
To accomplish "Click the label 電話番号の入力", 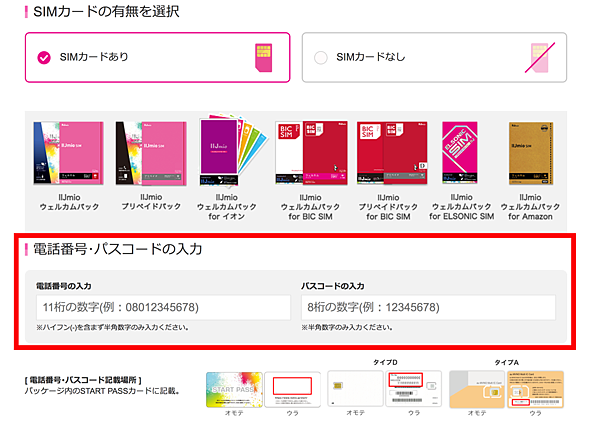I will coord(64,286).
